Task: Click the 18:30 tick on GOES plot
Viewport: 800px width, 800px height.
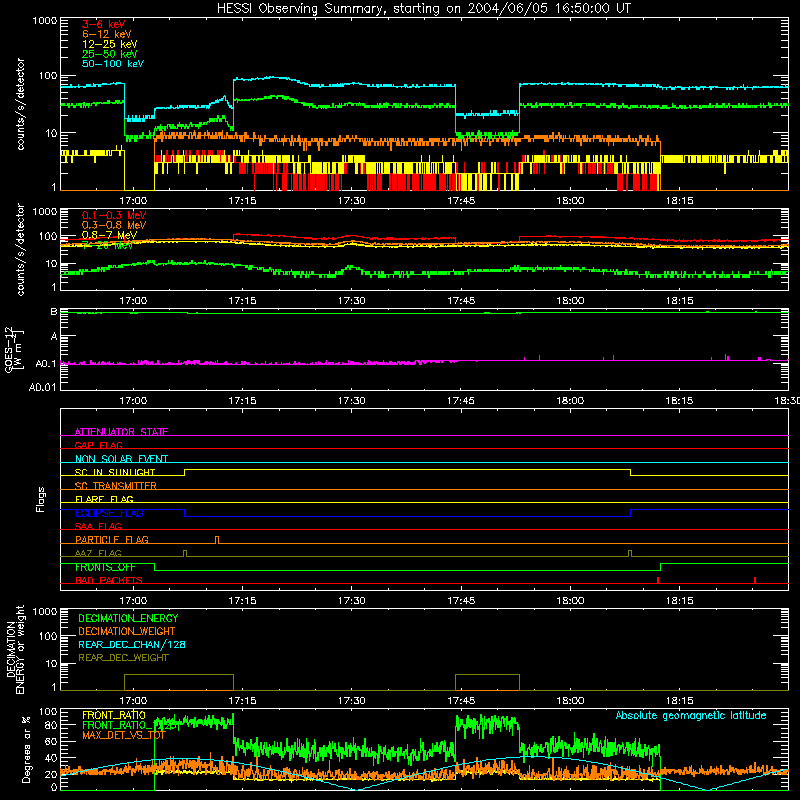Action: 787,401
